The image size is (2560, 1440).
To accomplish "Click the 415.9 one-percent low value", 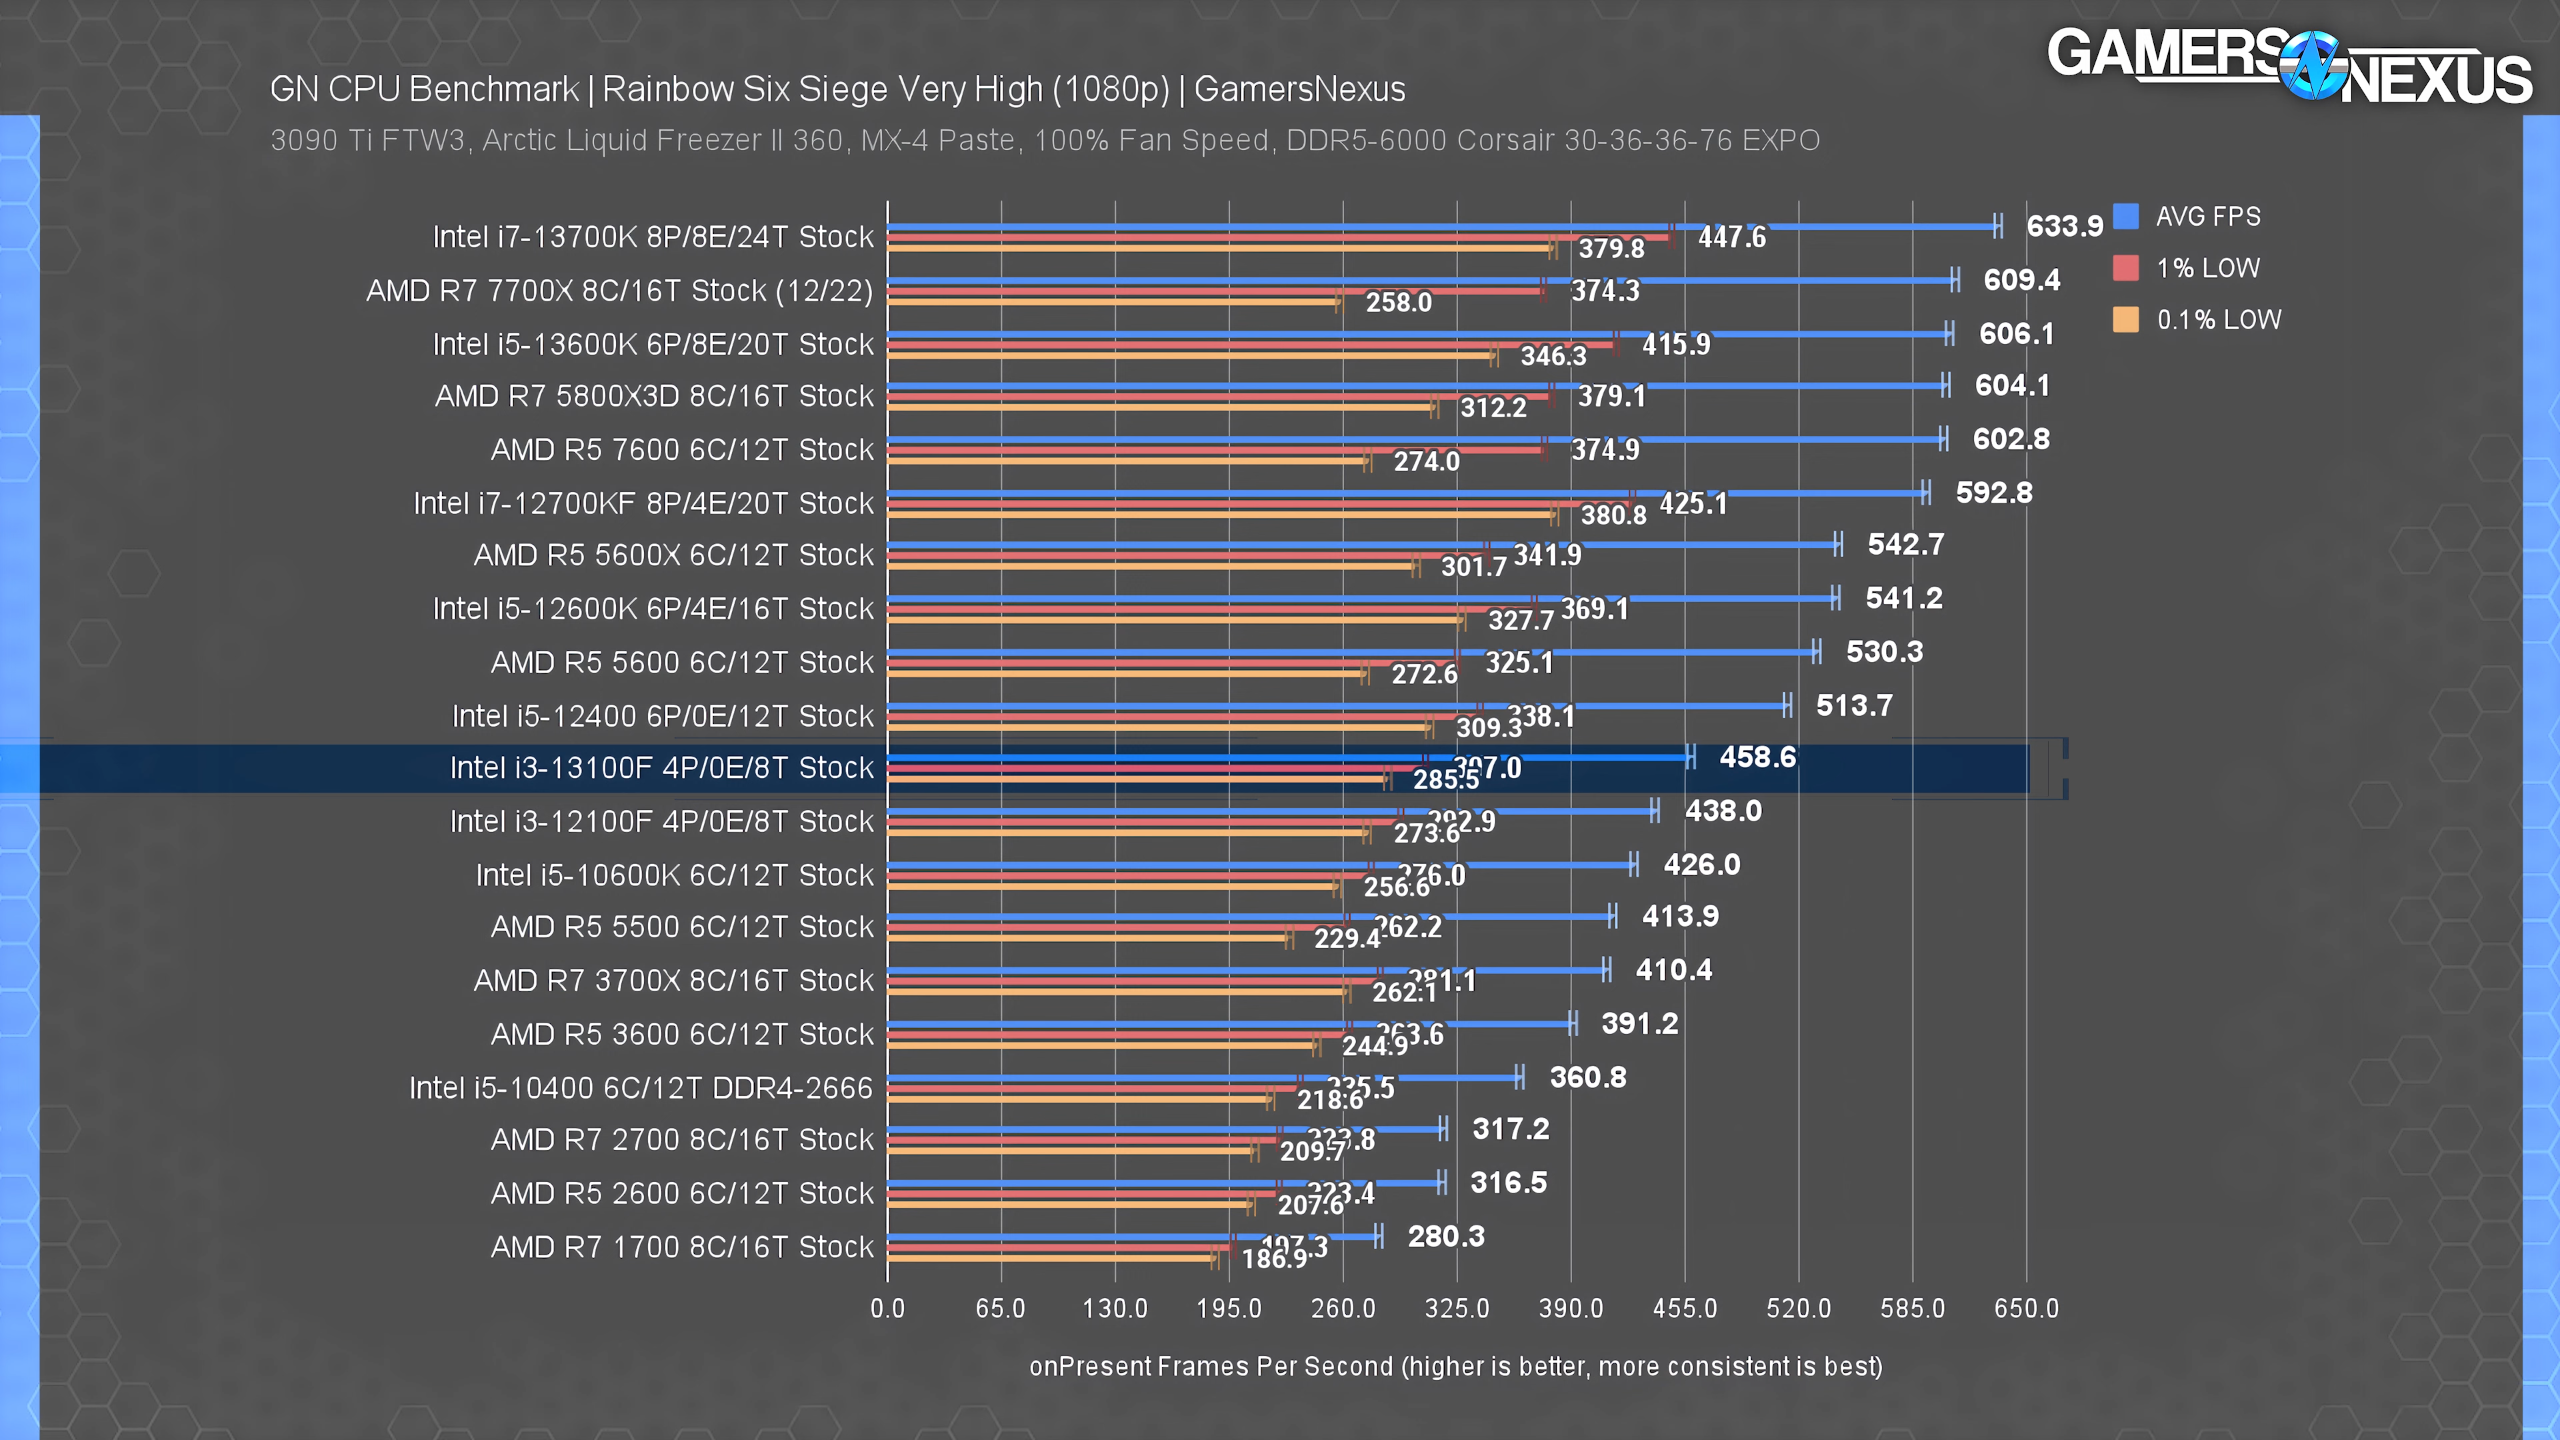I will tap(1676, 345).
